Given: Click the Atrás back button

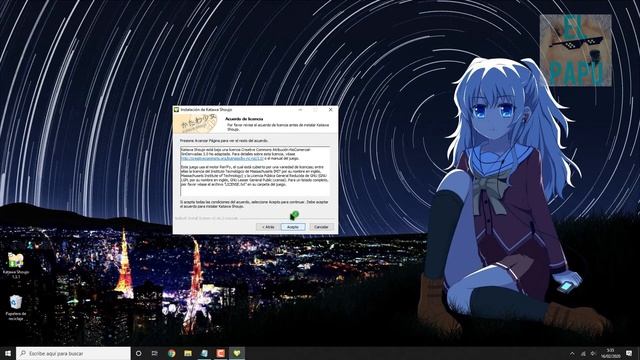Looking at the screenshot, I should click(268, 227).
